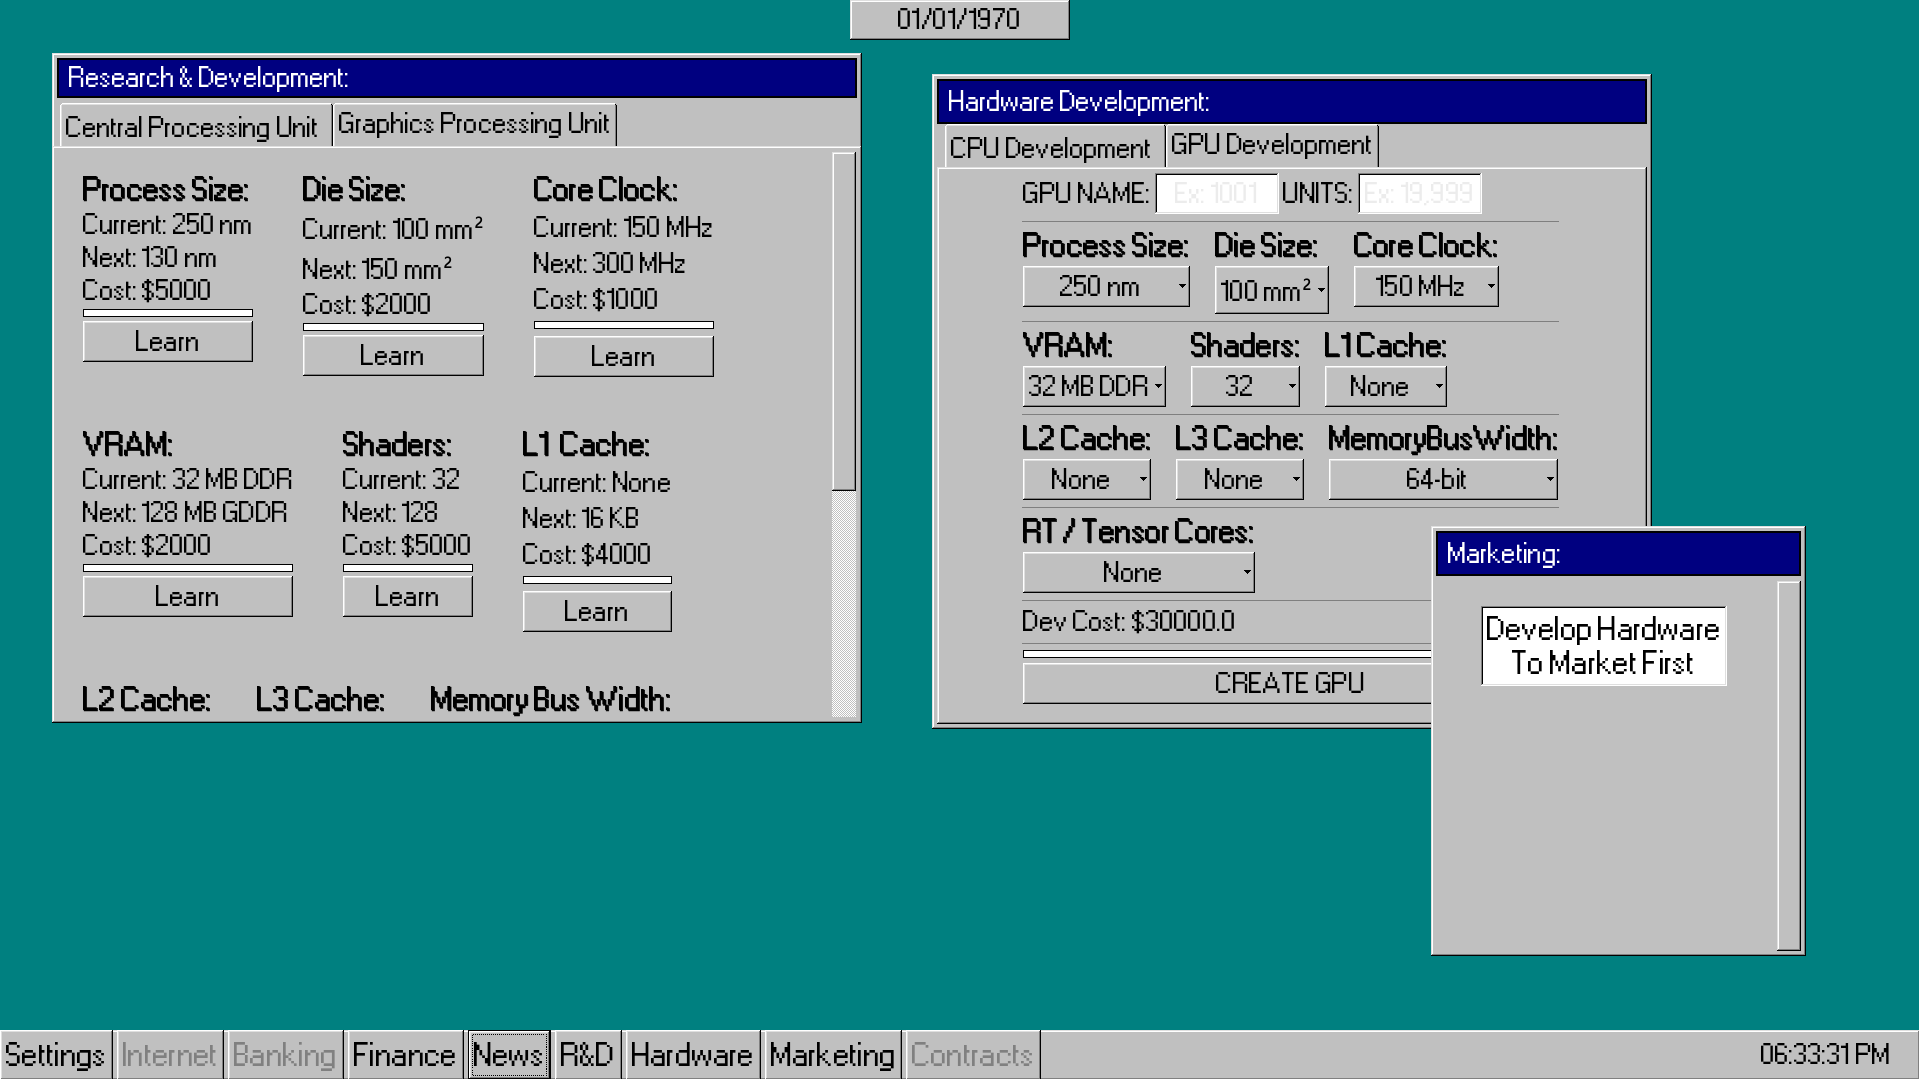
Task: Open the Core Clock 150 MHz dropdown
Action: pyautogui.click(x=1425, y=287)
